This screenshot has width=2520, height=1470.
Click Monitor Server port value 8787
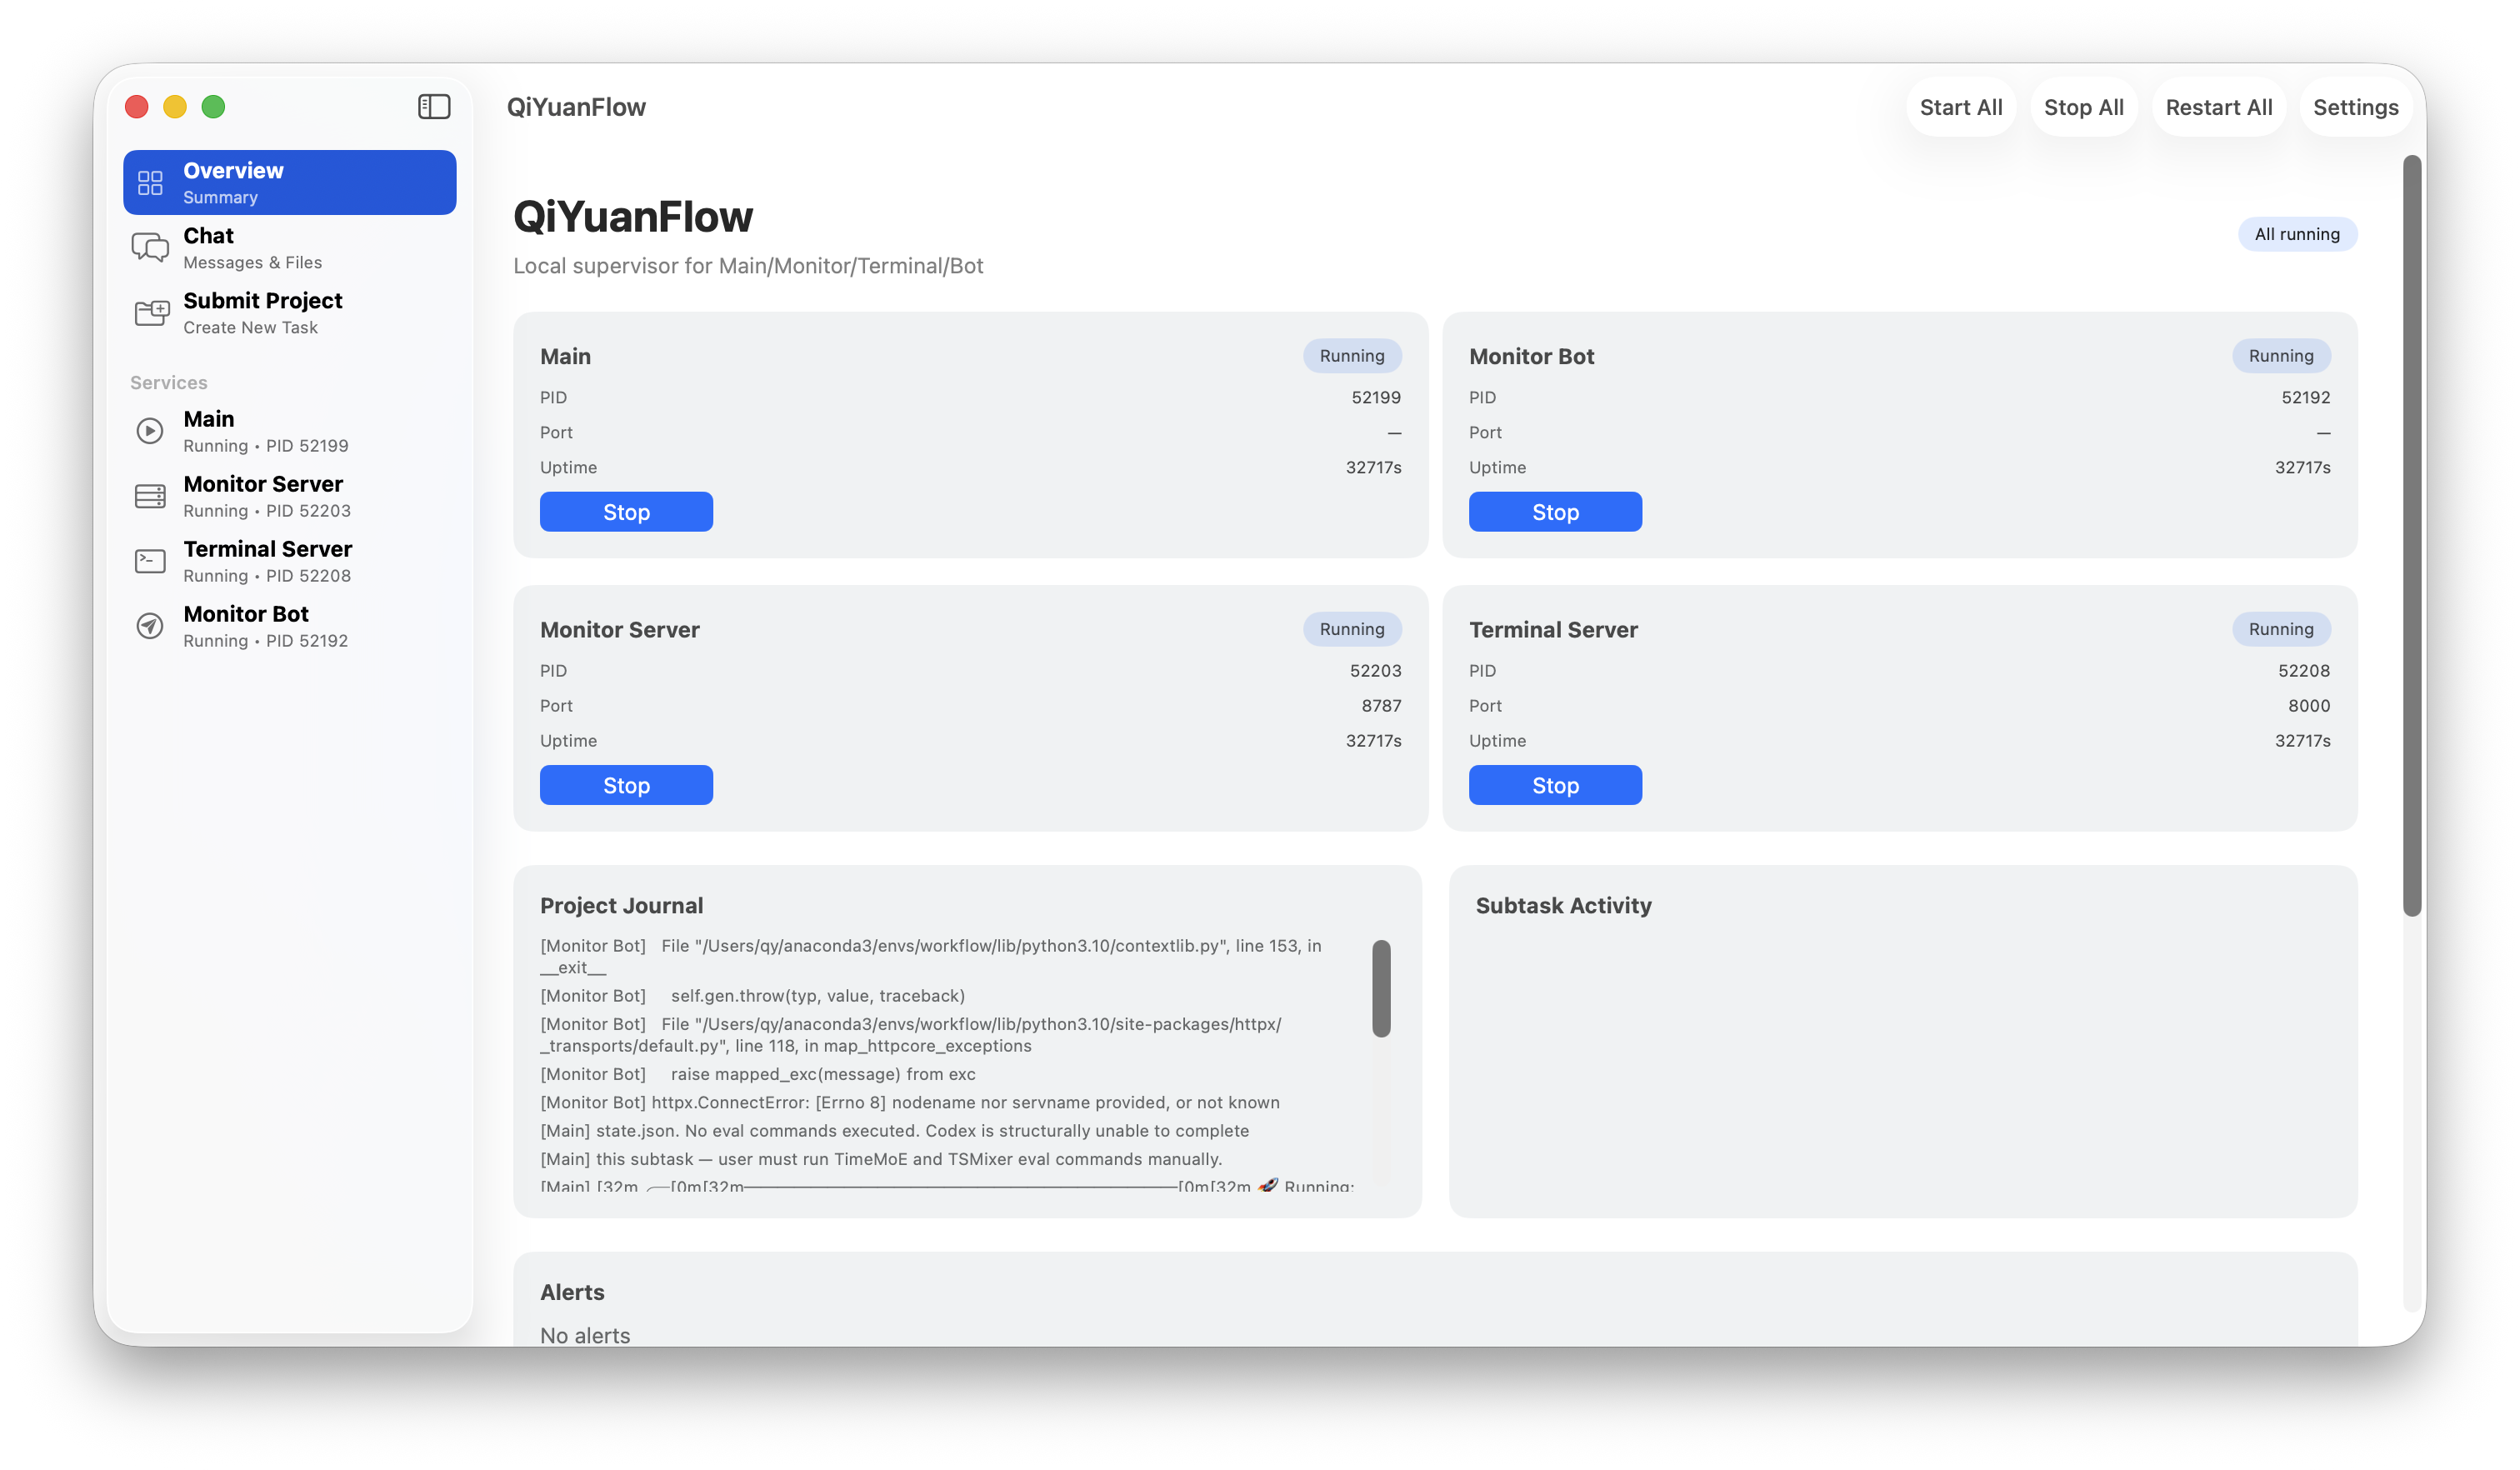(1381, 705)
